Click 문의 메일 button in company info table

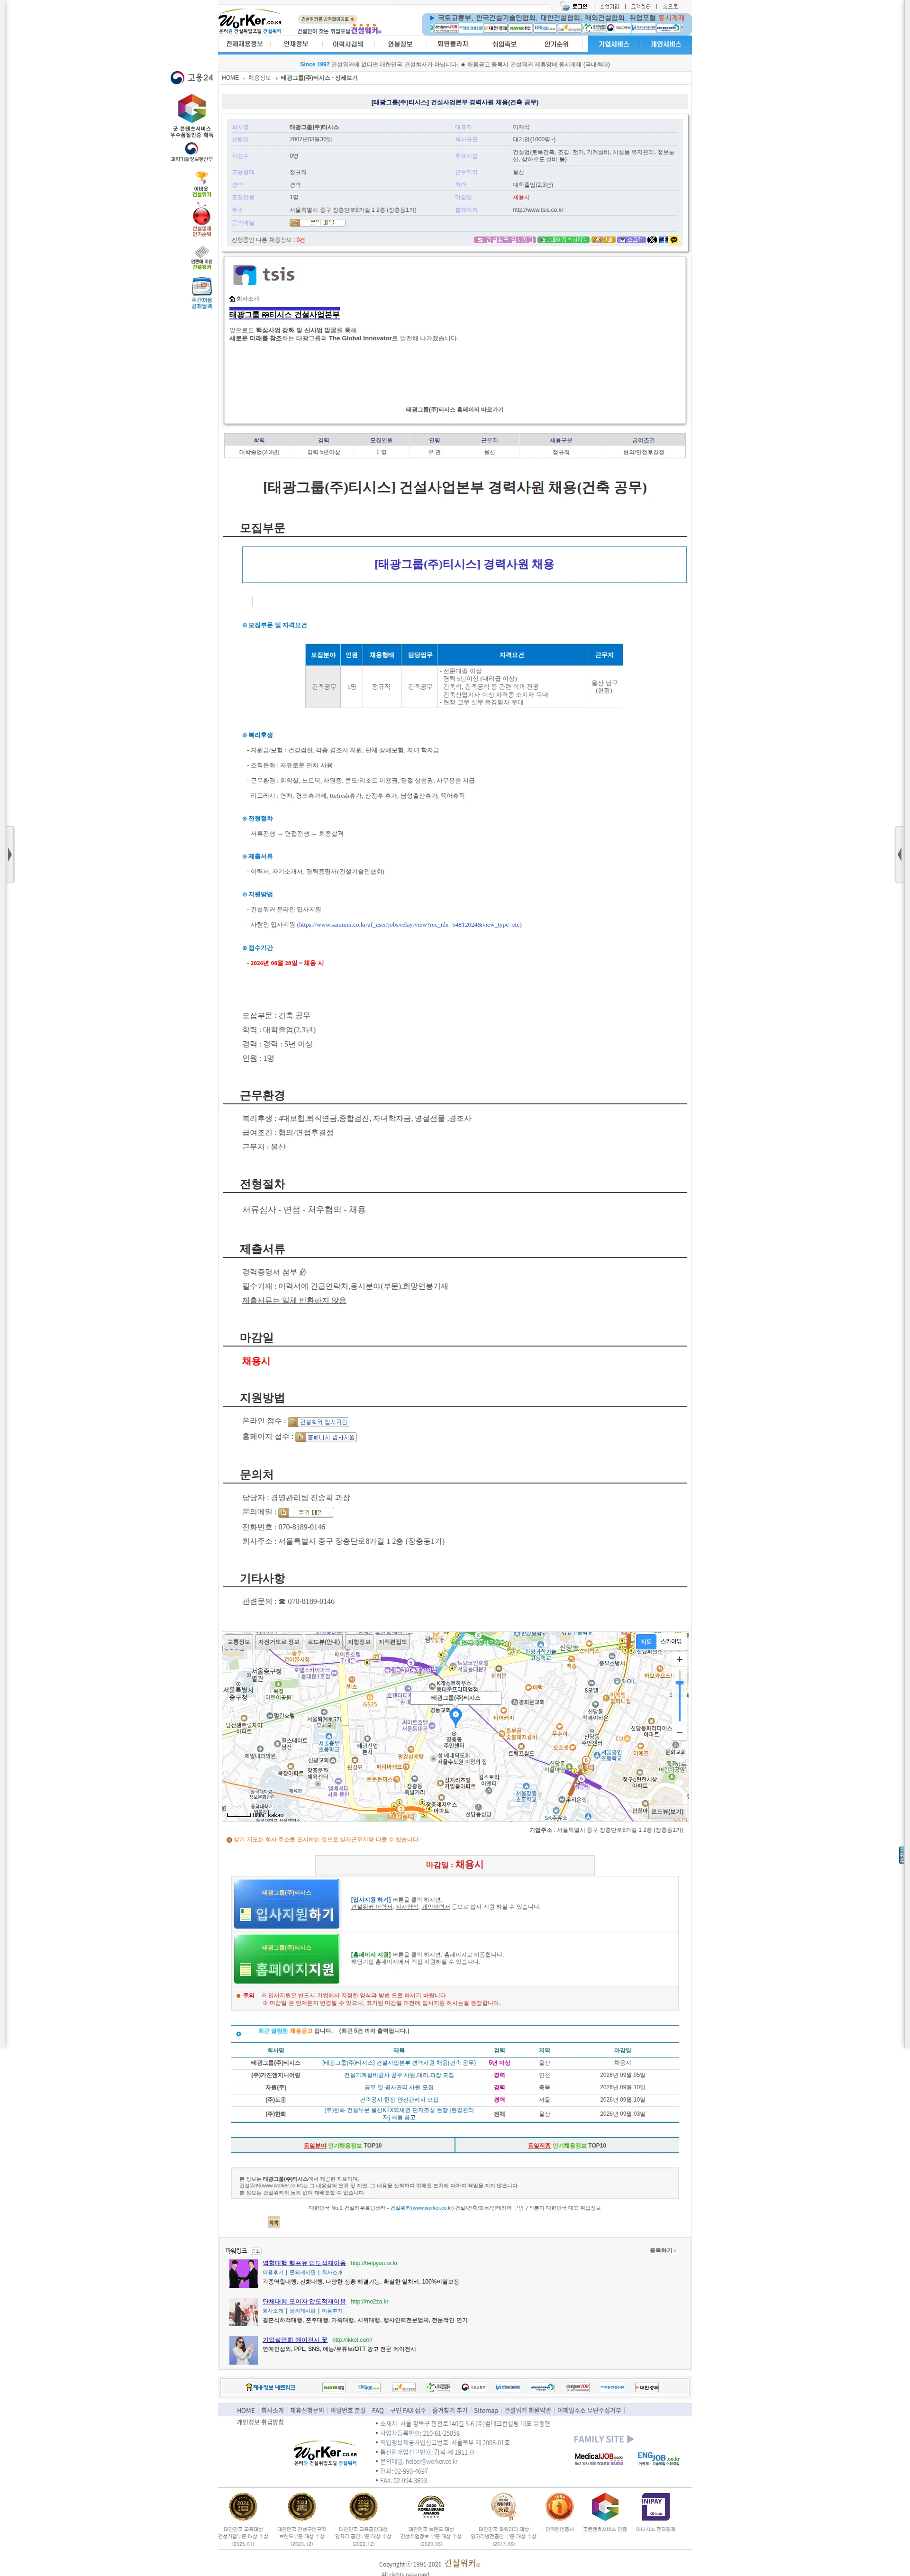click(317, 223)
